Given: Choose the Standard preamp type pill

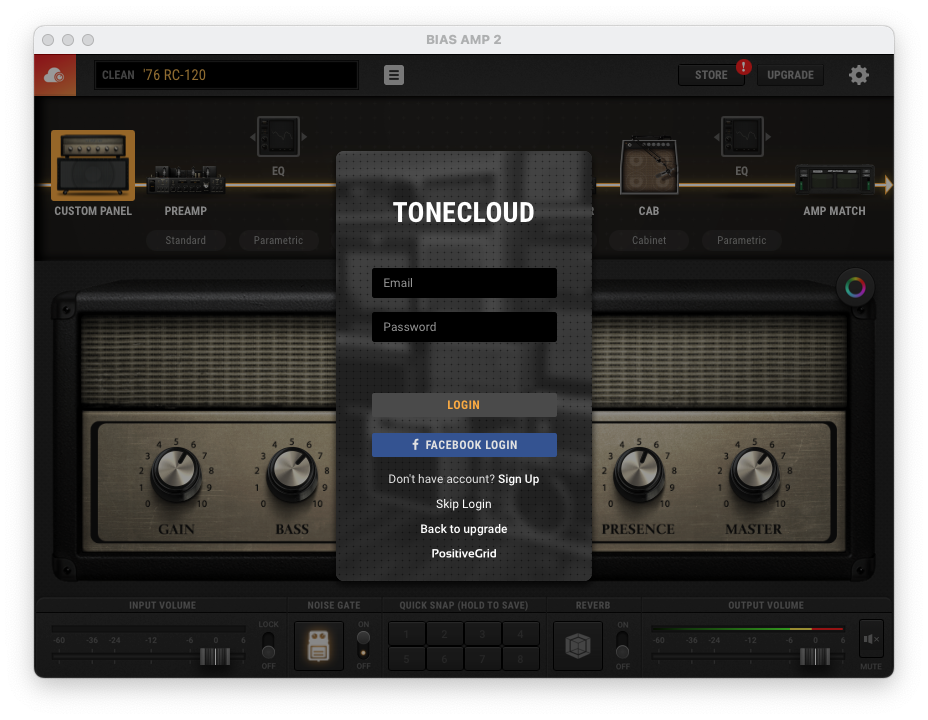Looking at the screenshot, I should 186,240.
